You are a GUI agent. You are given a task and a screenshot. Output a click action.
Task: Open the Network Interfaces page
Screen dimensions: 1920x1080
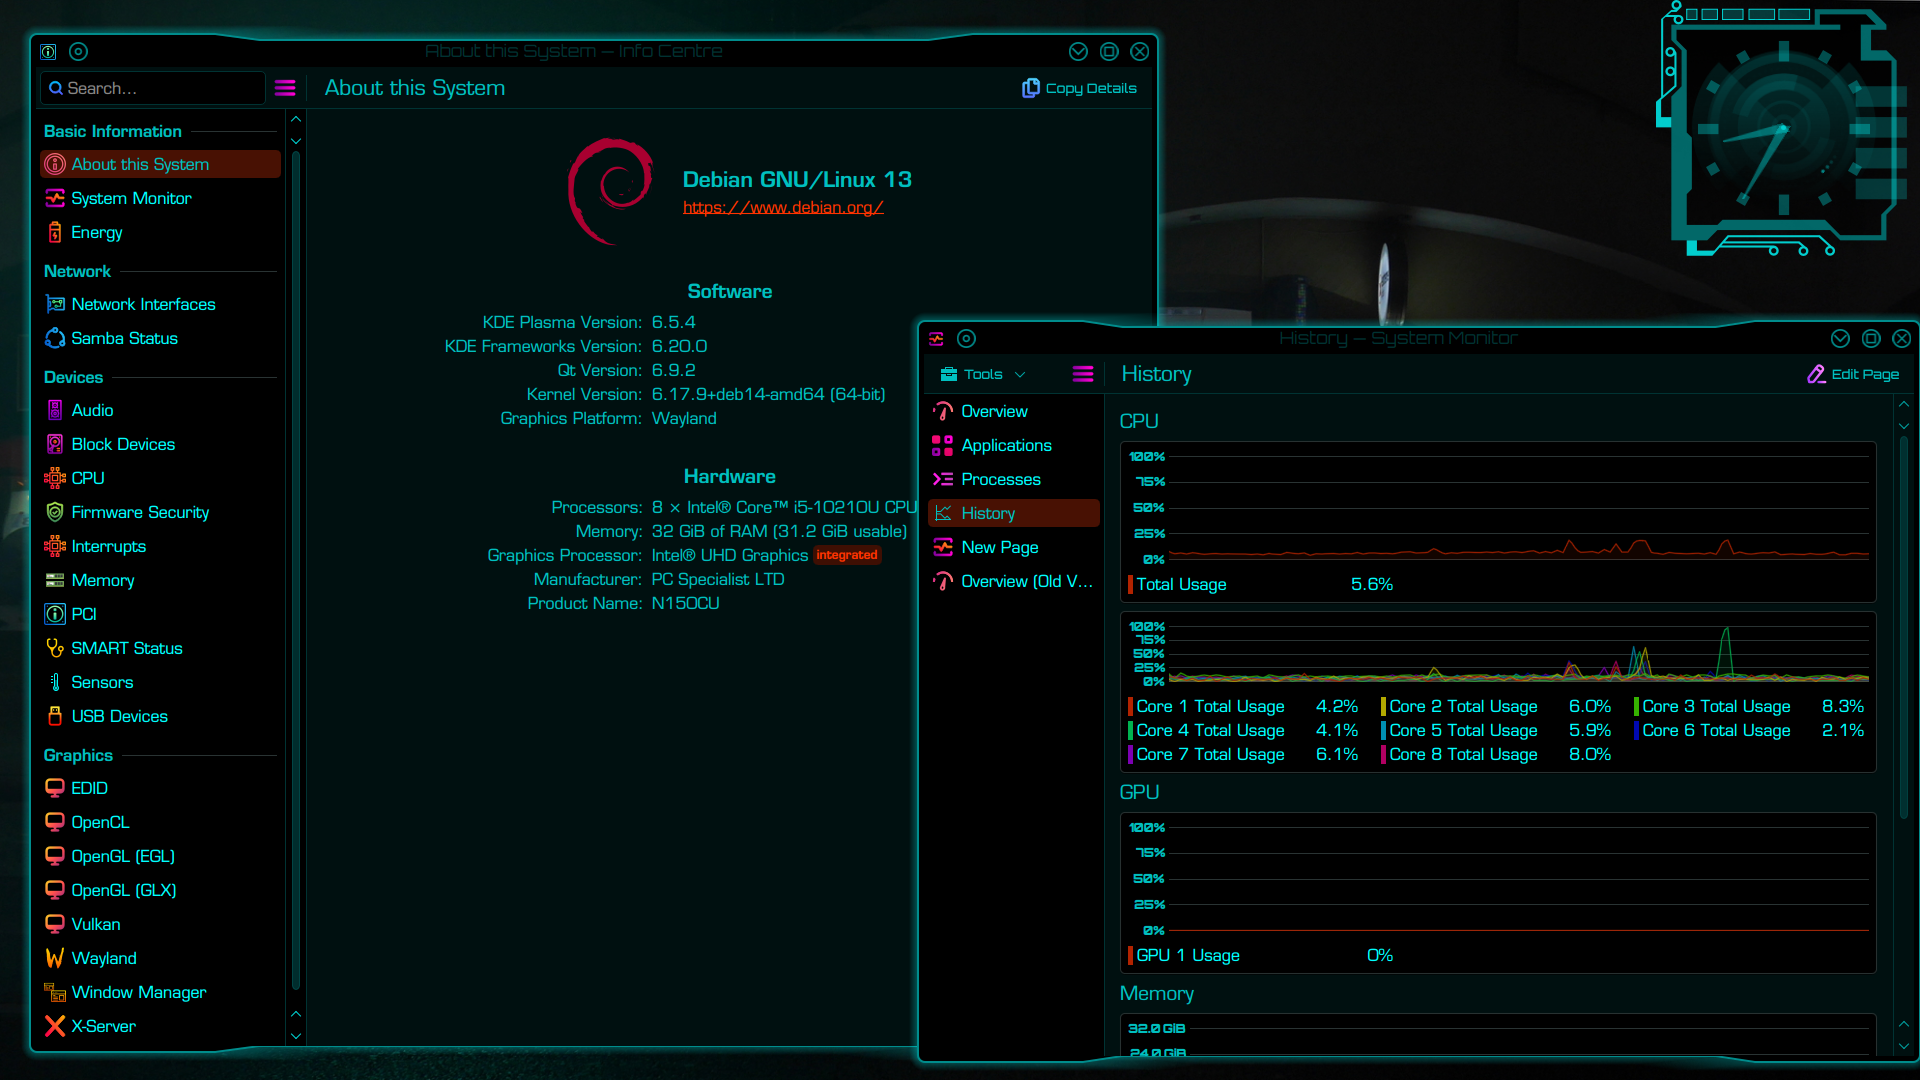(160, 304)
